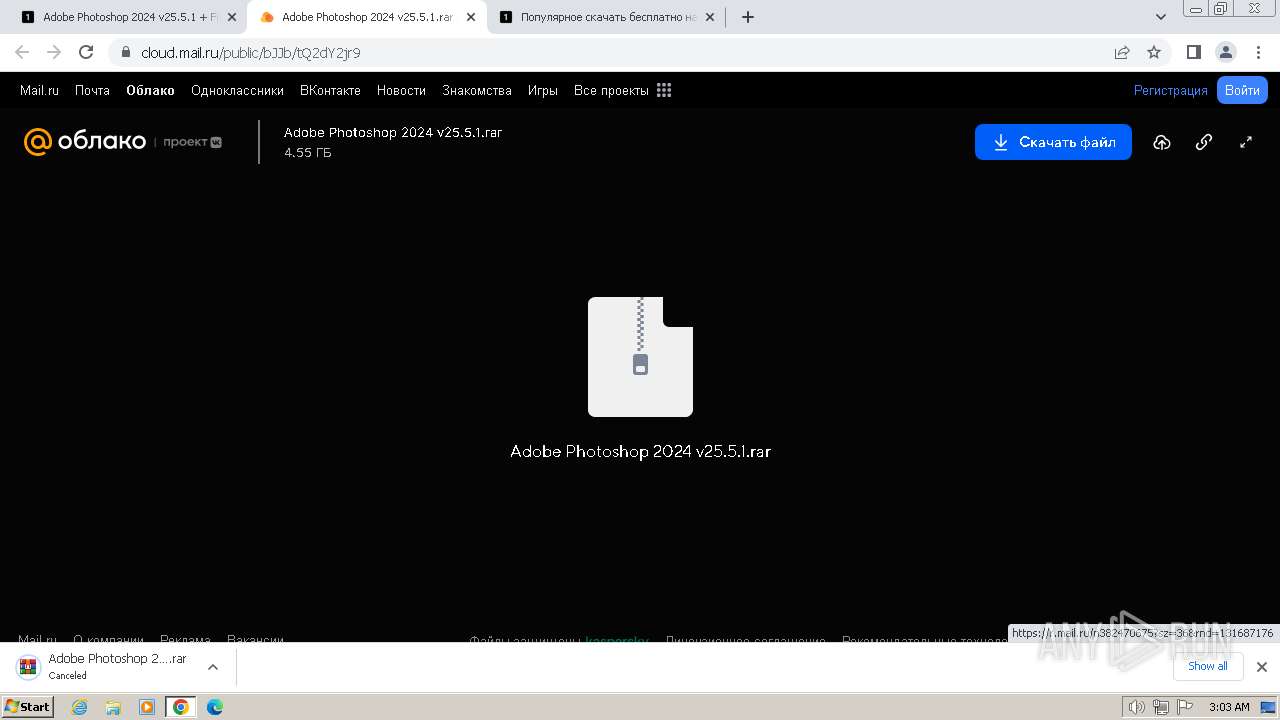Expand download item options chevron
The width and height of the screenshot is (1280, 720).
point(212,666)
